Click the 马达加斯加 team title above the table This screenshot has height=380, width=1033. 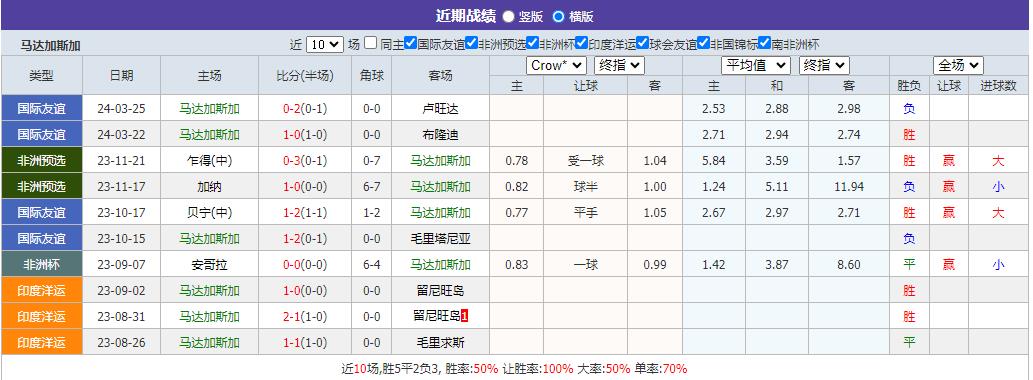coord(51,45)
